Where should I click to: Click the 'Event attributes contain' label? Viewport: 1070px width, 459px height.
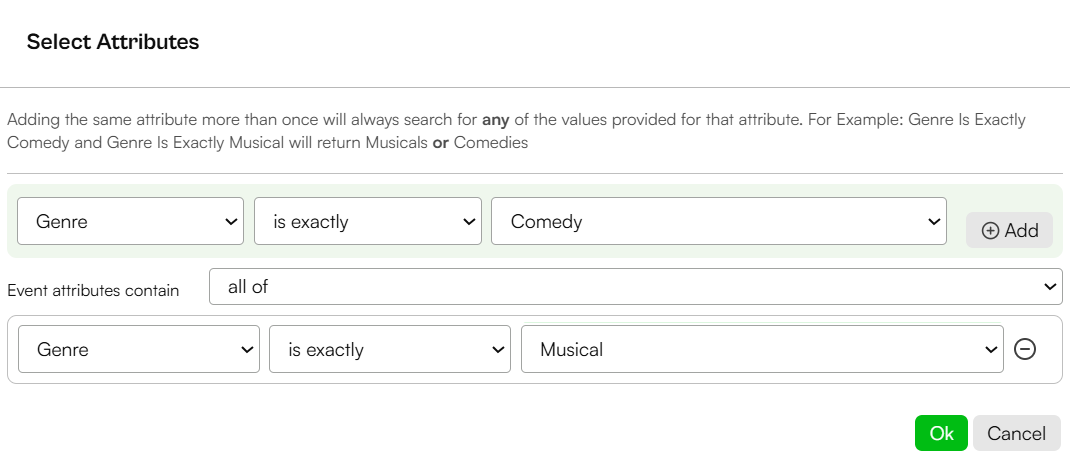93,291
